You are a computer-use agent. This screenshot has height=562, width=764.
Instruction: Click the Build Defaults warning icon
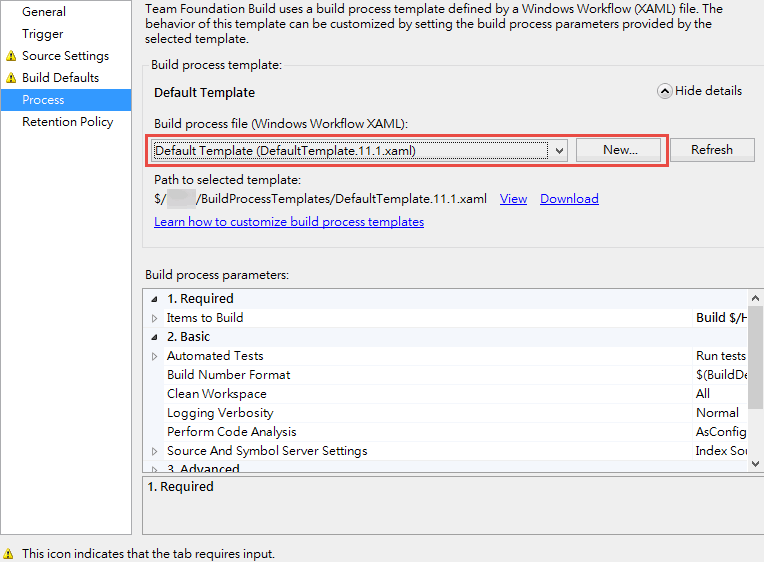click(x=11, y=78)
